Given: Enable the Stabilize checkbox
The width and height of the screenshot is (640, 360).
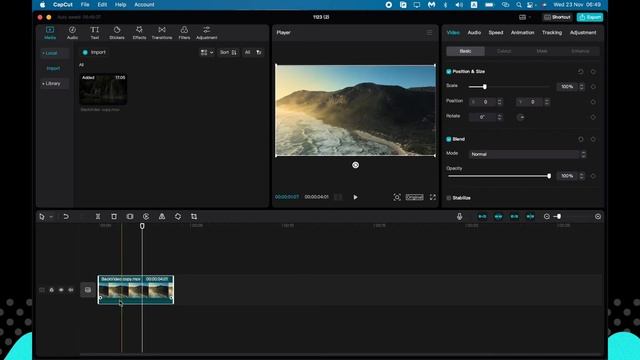Looking at the screenshot, I should [449, 198].
